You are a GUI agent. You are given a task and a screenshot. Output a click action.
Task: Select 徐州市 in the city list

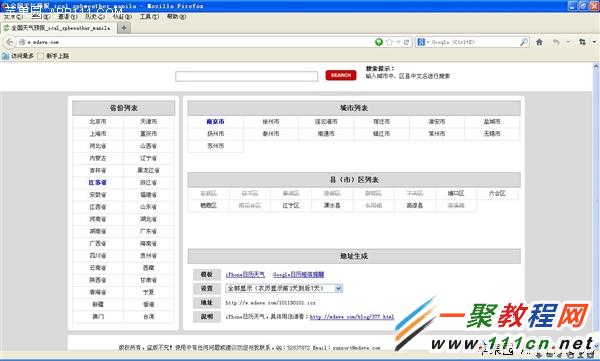click(x=271, y=121)
